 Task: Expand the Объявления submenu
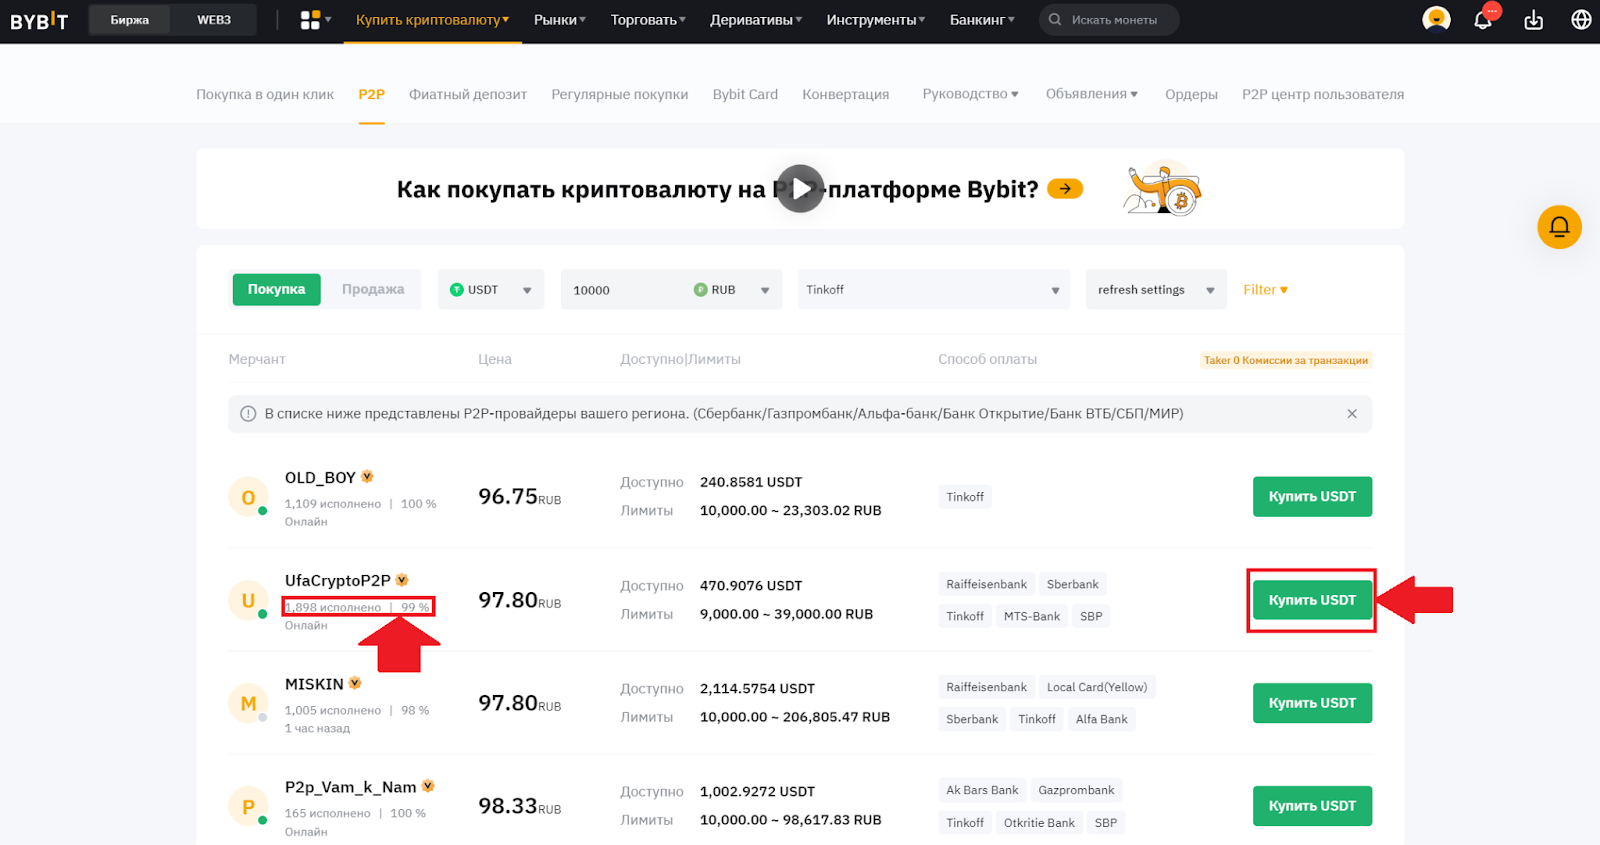pos(1092,94)
